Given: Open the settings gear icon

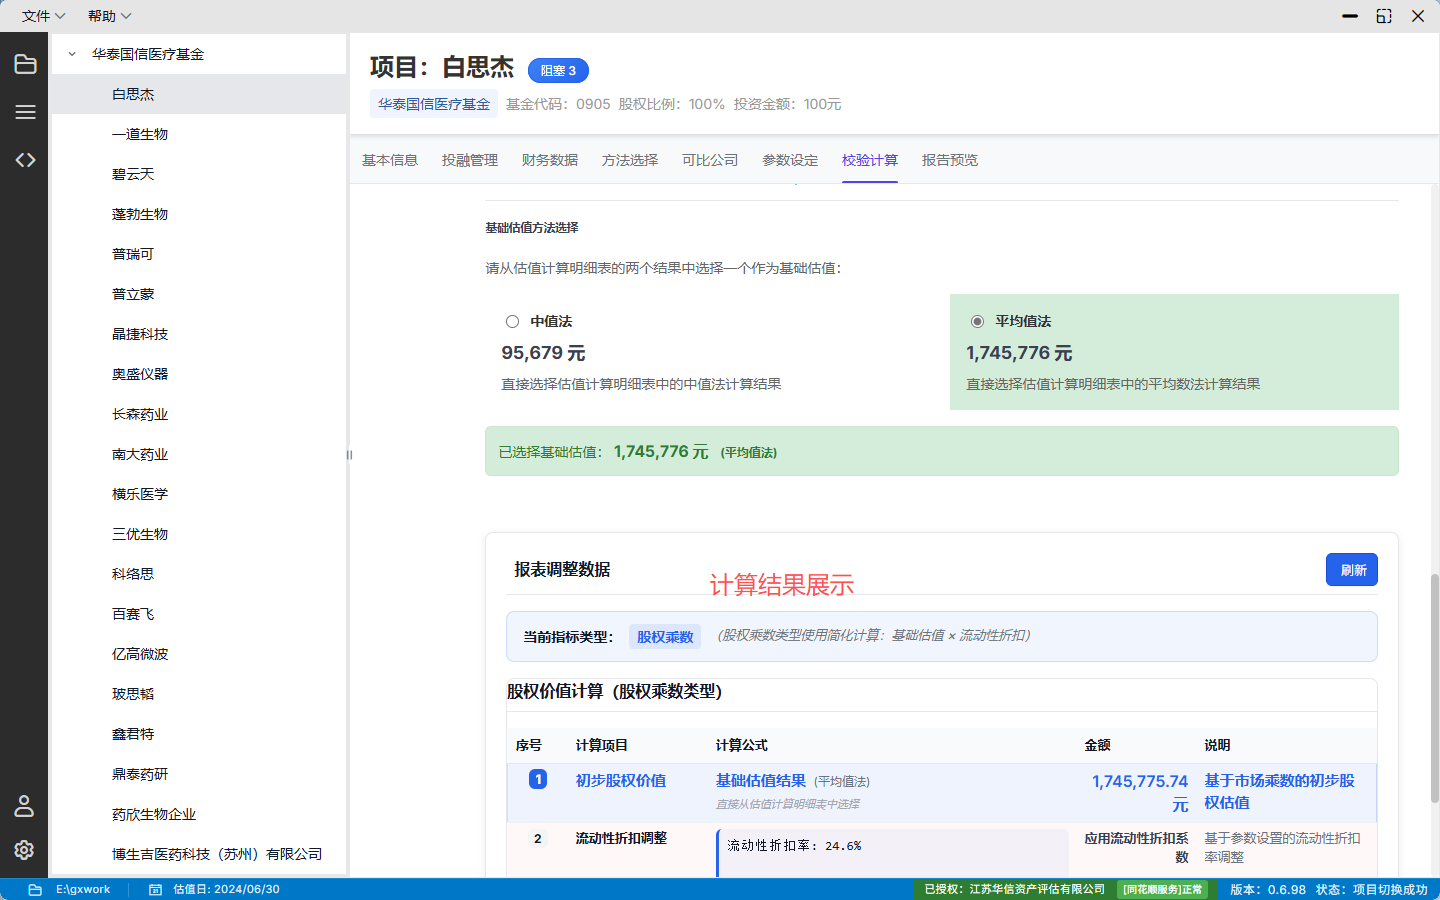Looking at the screenshot, I should pos(24,849).
